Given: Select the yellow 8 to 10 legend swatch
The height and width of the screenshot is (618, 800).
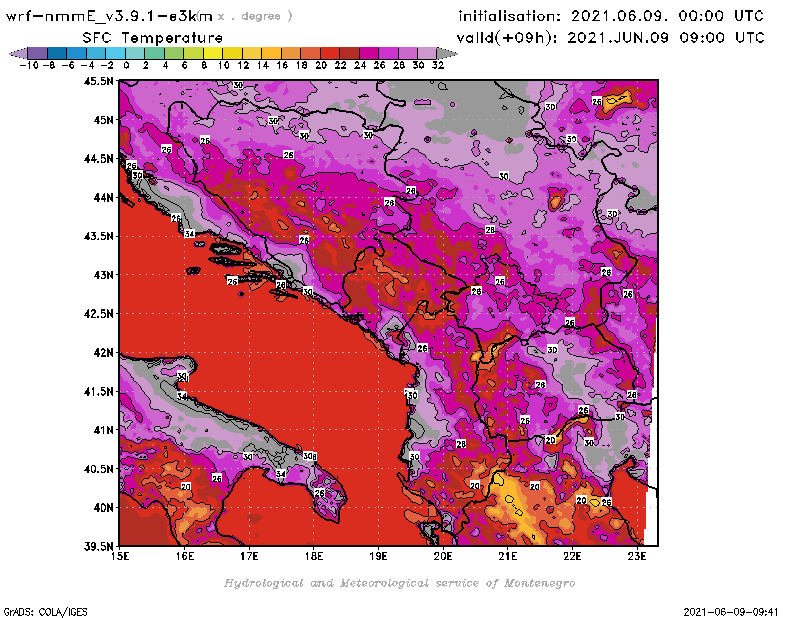Looking at the screenshot, I should pyautogui.click(x=213, y=53).
